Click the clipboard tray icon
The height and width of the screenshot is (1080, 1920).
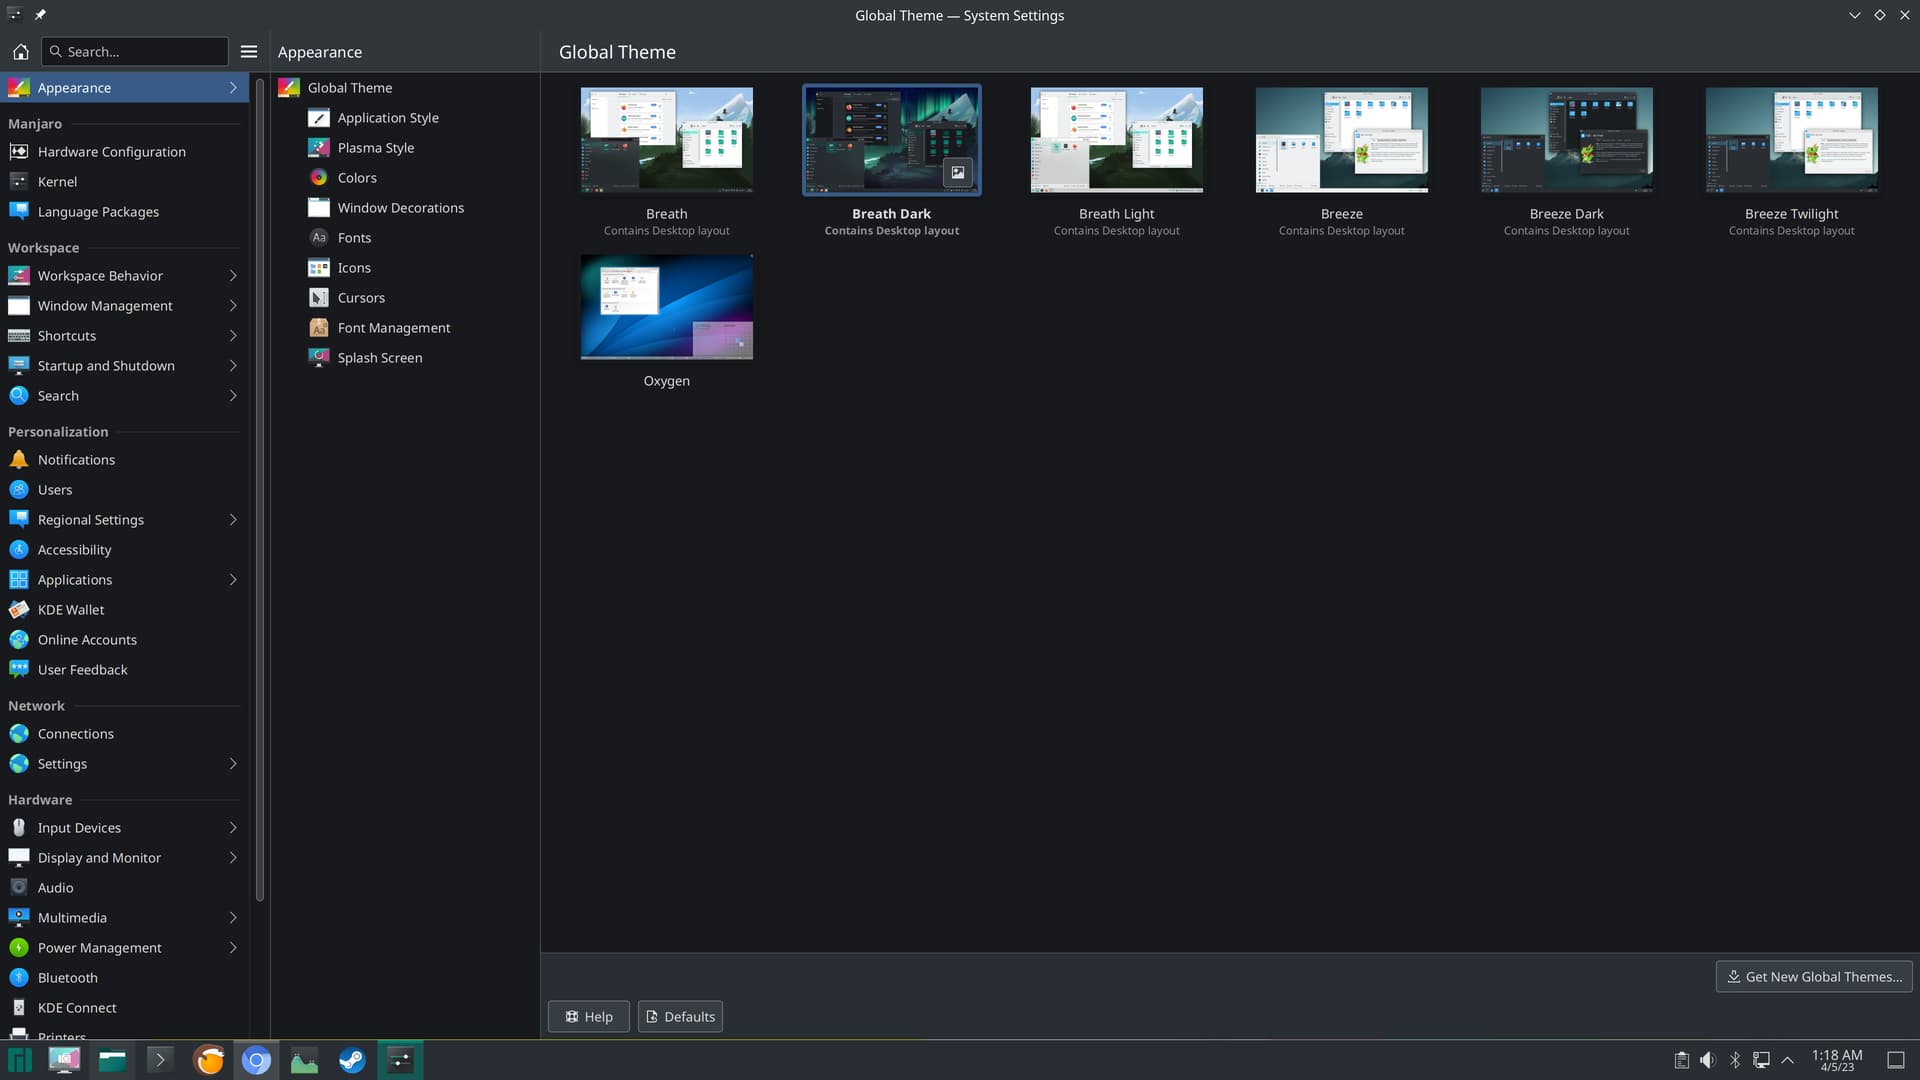1682,1061
